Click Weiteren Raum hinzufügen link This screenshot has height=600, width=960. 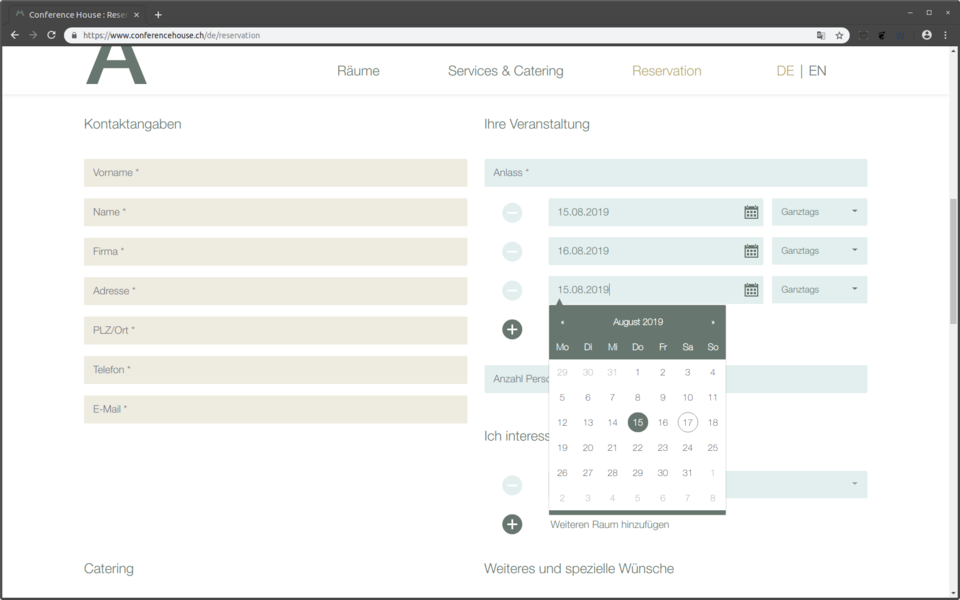tap(609, 525)
